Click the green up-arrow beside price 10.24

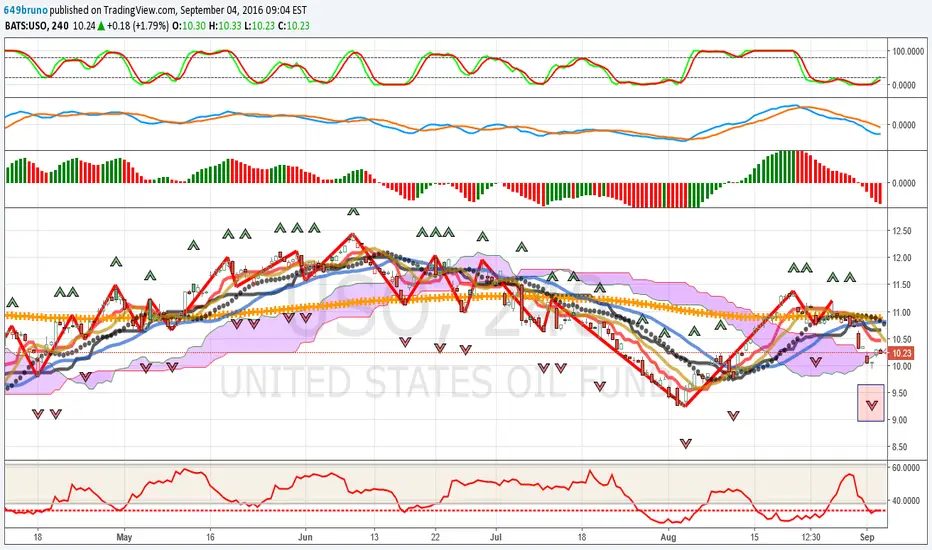click(101, 26)
